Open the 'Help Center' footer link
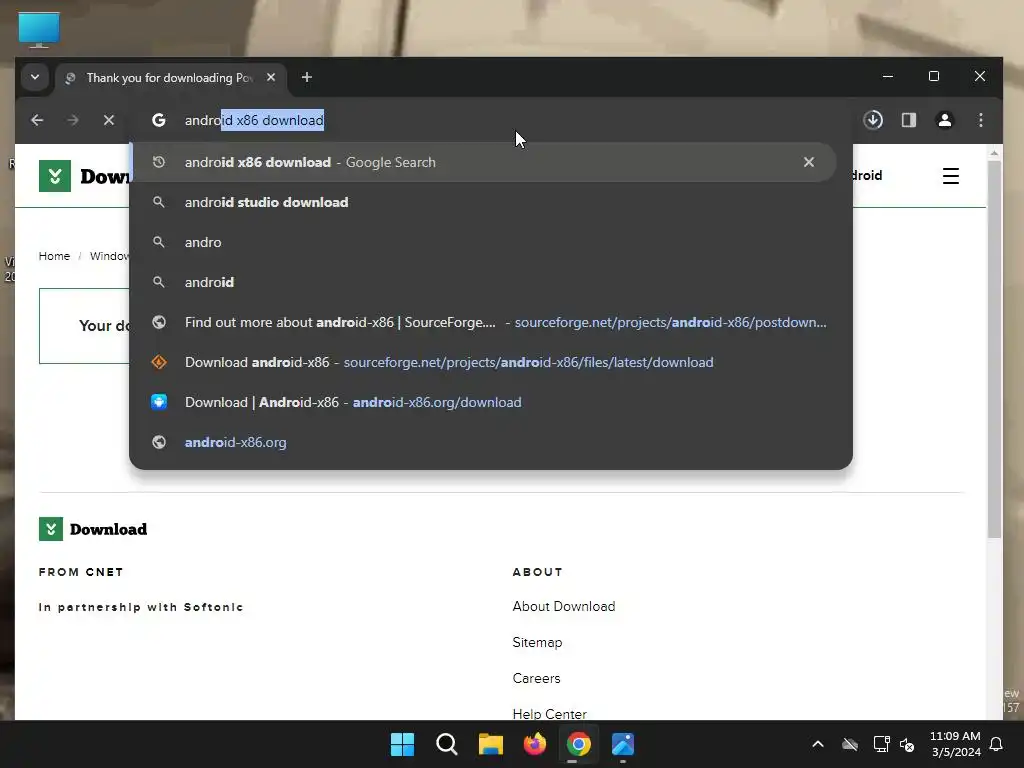 point(549,714)
